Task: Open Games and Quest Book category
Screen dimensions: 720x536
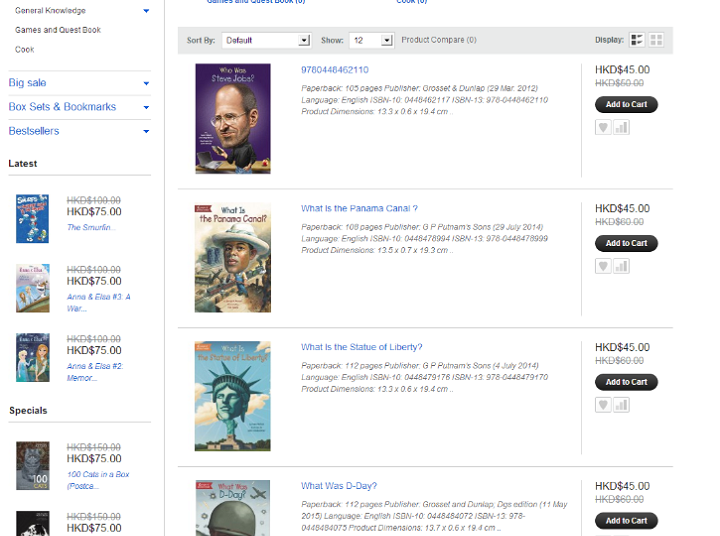Action: point(58,30)
